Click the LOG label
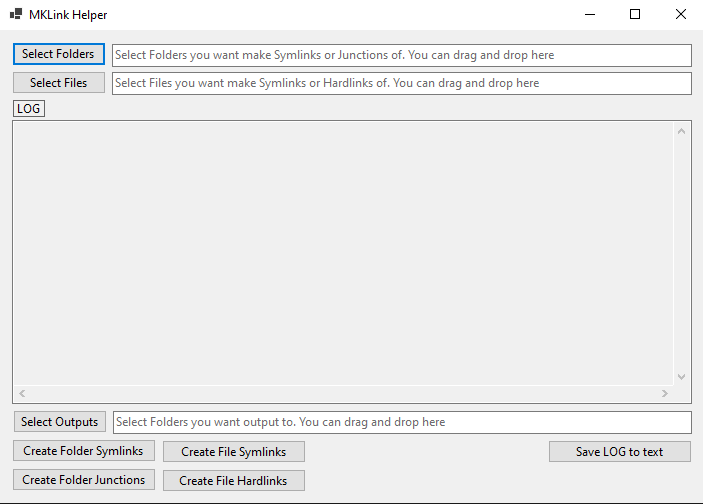 [x=29, y=109]
